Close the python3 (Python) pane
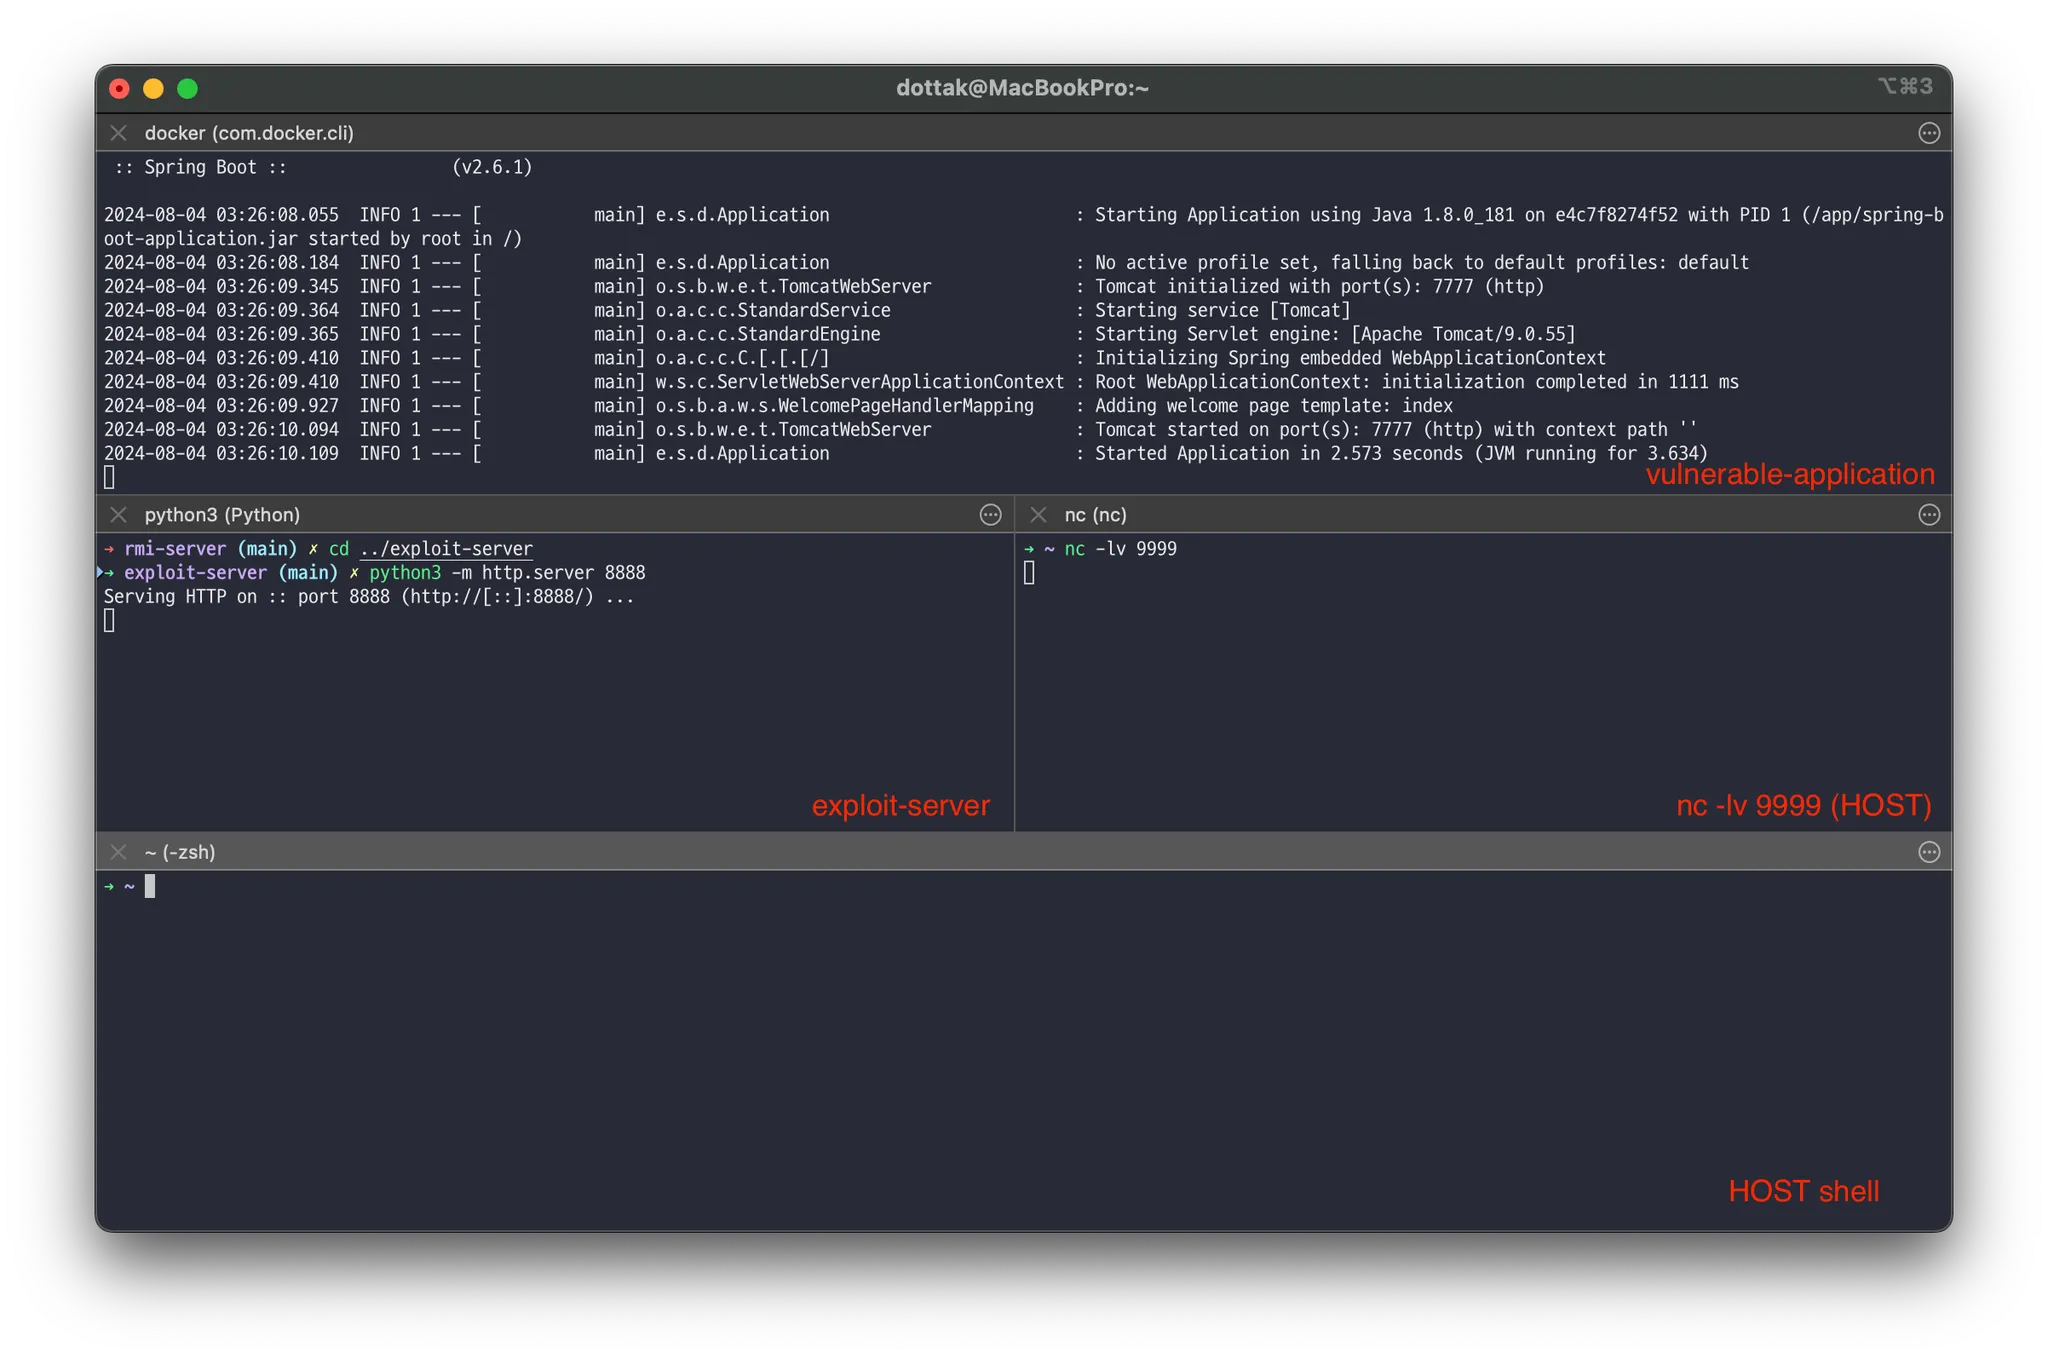 118,515
